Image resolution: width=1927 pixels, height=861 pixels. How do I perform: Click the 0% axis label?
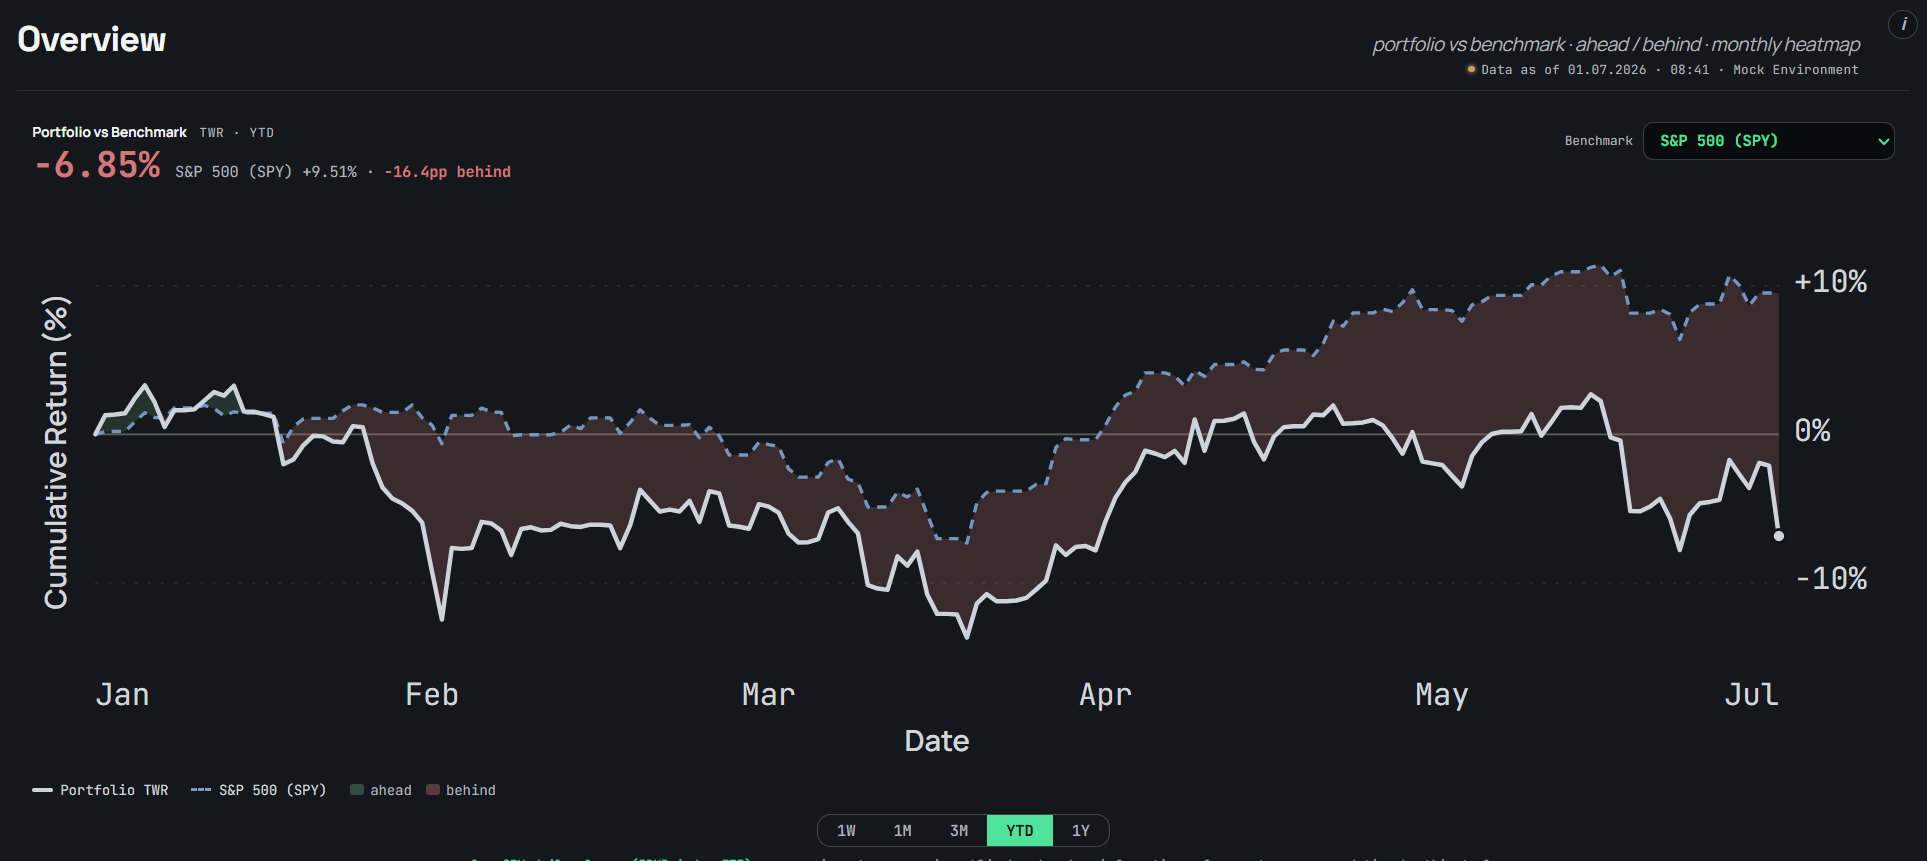click(1812, 431)
